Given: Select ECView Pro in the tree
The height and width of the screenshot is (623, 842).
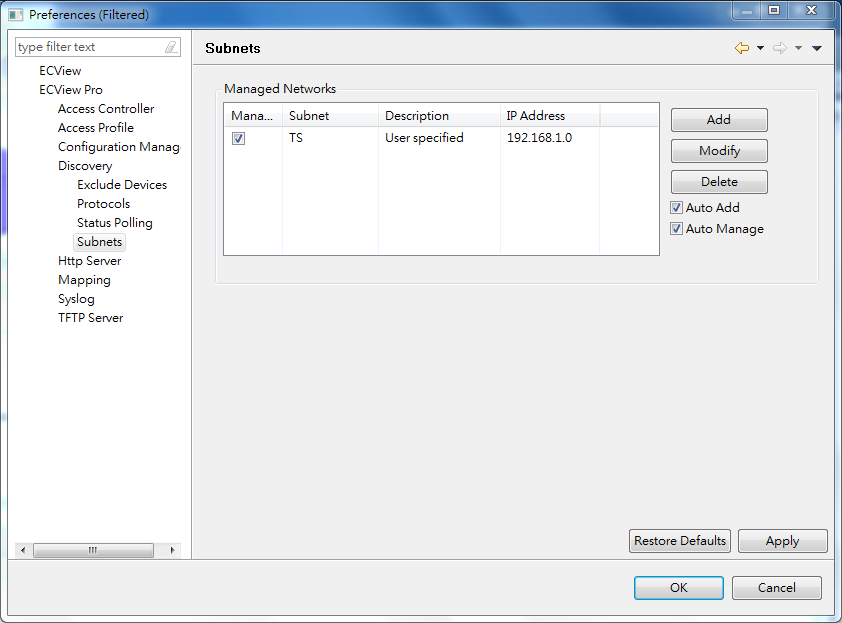Looking at the screenshot, I should click(71, 90).
